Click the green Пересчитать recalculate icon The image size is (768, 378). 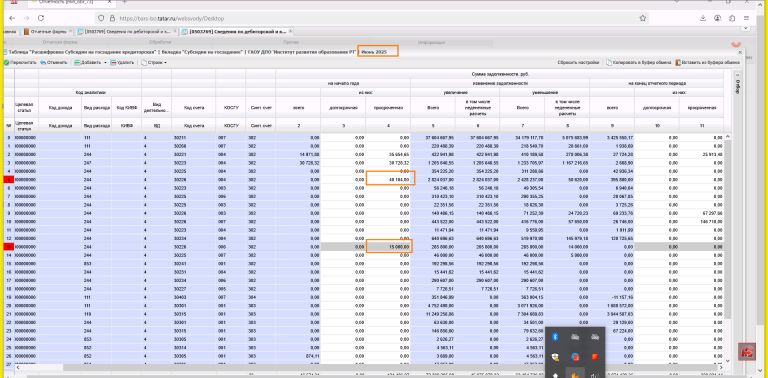(x=6, y=63)
